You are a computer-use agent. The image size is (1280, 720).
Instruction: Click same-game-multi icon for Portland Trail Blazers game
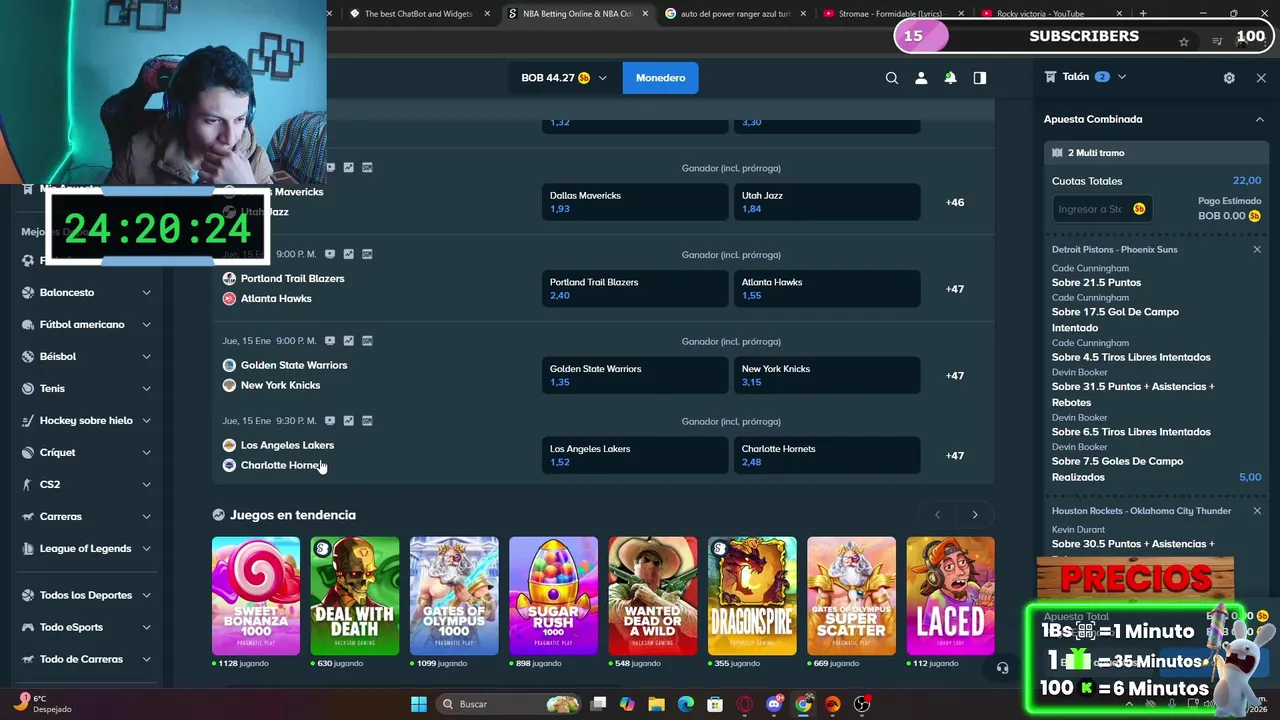(x=367, y=254)
